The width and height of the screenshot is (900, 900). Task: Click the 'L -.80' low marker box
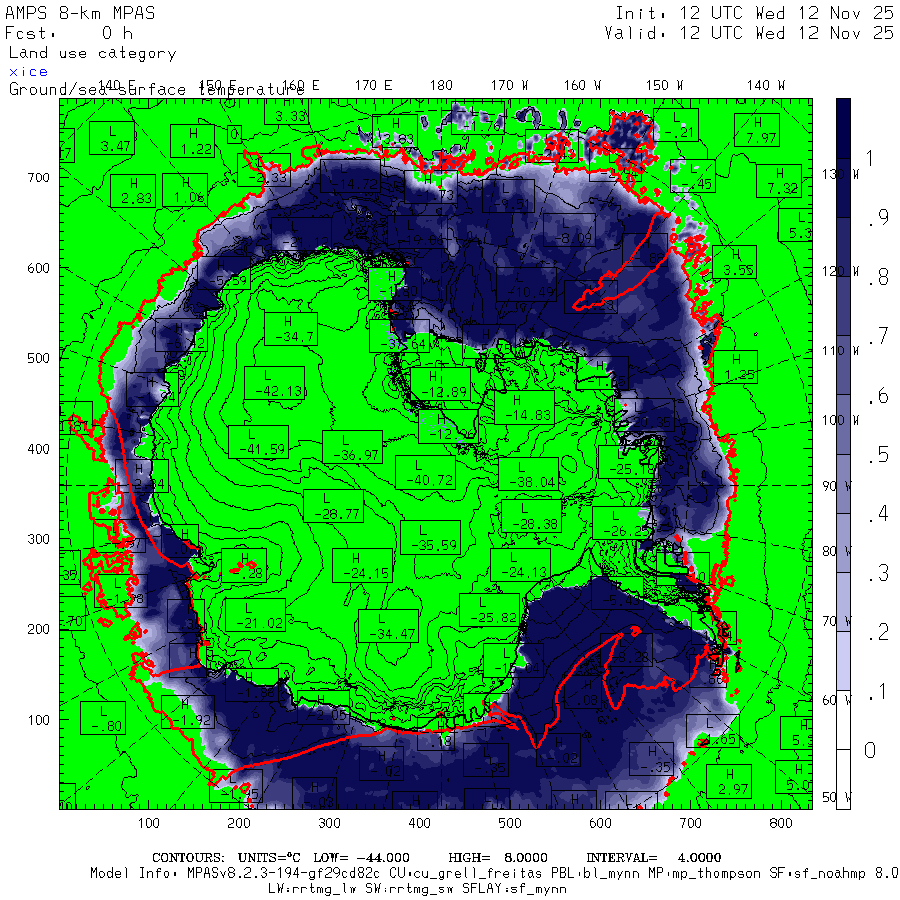click(x=103, y=718)
